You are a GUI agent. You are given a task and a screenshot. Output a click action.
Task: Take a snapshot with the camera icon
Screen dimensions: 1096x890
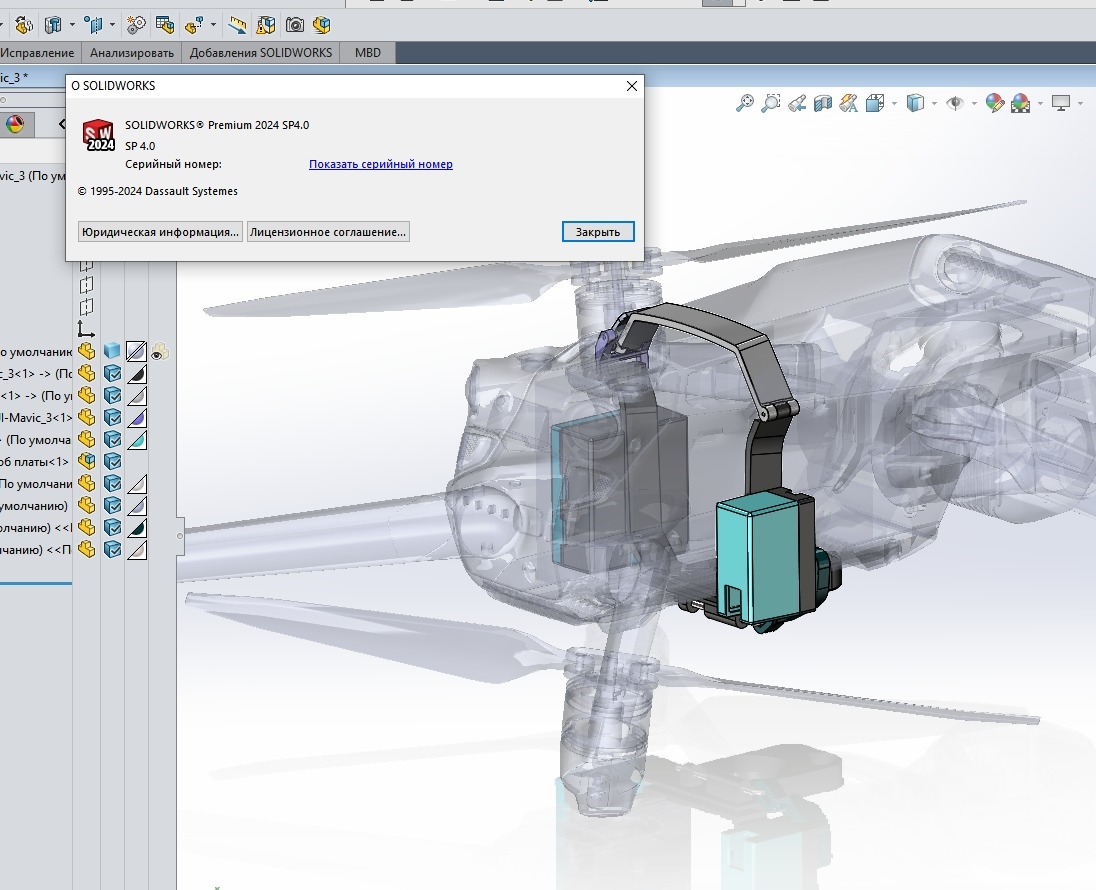pos(295,25)
